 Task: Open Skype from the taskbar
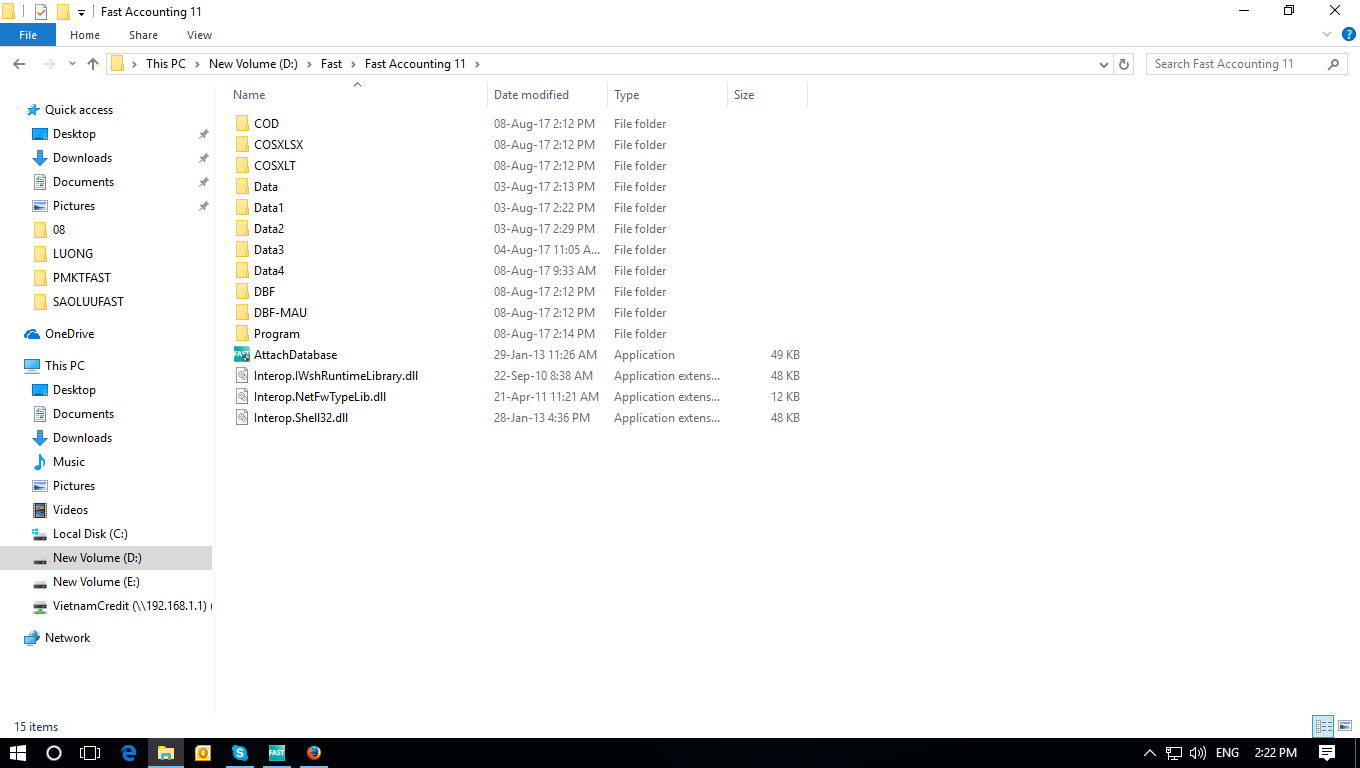[240, 753]
